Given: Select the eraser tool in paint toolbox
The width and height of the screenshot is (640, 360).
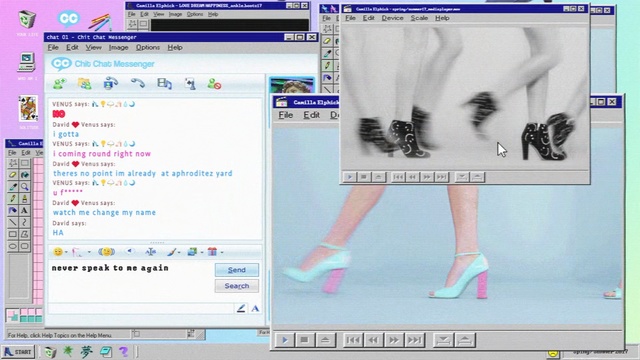Looking at the screenshot, I should 13,175.
